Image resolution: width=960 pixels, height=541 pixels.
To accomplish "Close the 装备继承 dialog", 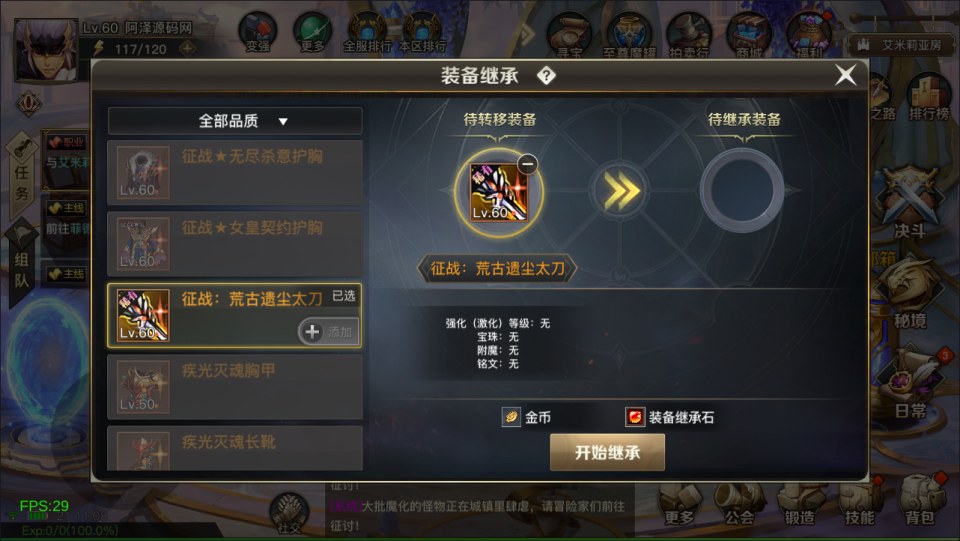I will 846,75.
